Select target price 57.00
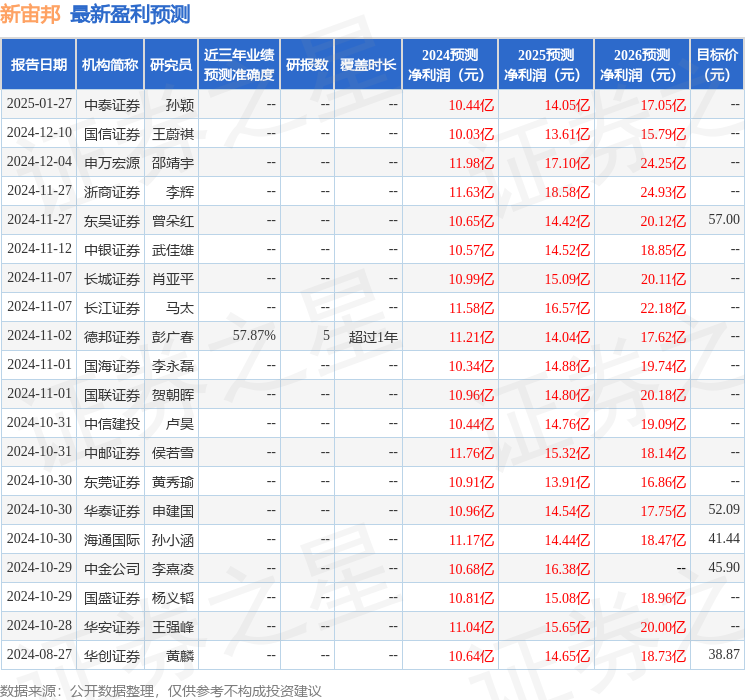This screenshot has height=700, width=745. tap(724, 220)
